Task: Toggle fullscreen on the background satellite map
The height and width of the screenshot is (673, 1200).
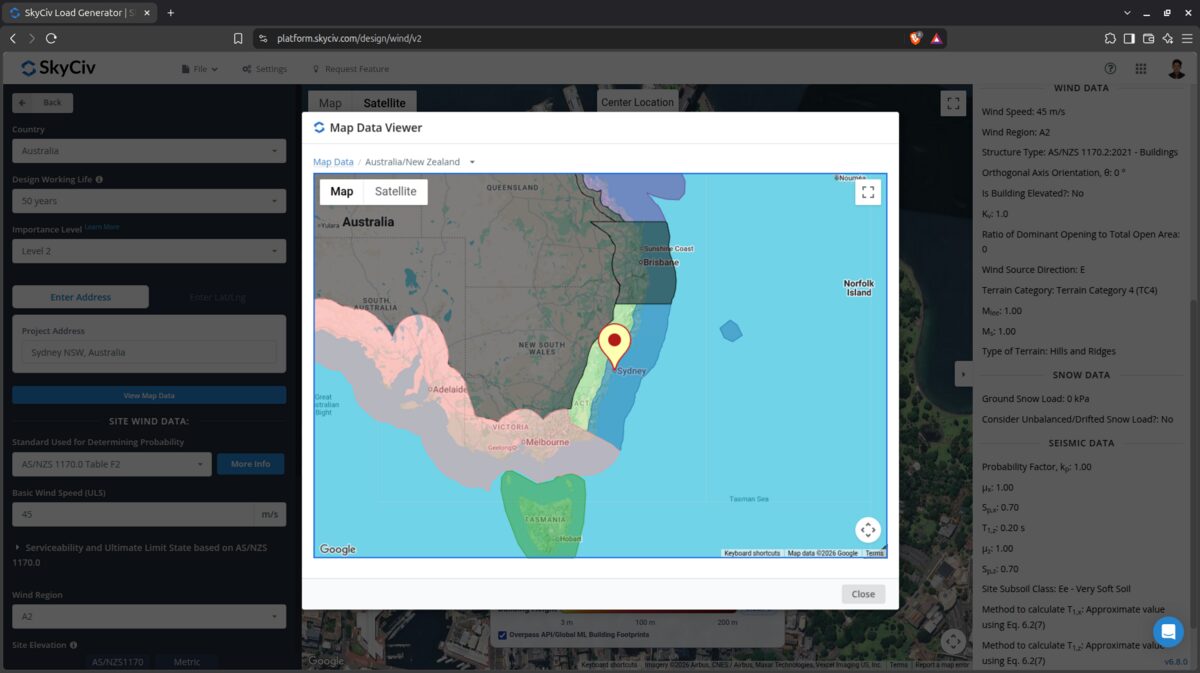Action: [954, 102]
